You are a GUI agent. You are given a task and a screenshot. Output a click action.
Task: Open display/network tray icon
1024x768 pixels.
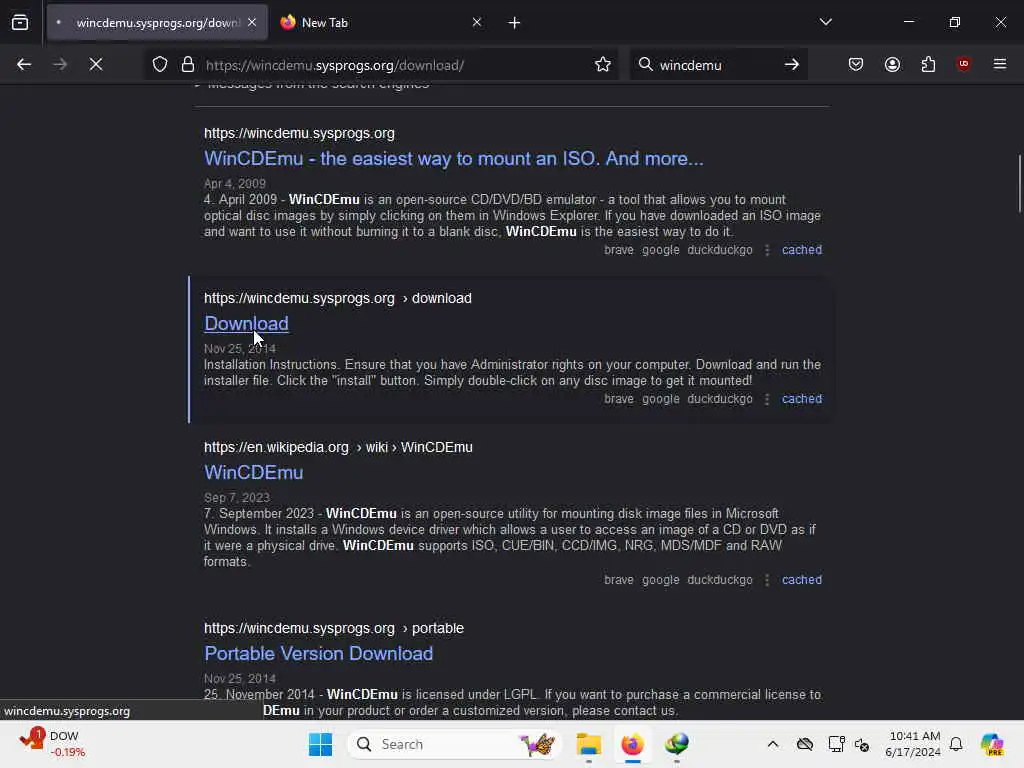(836, 744)
